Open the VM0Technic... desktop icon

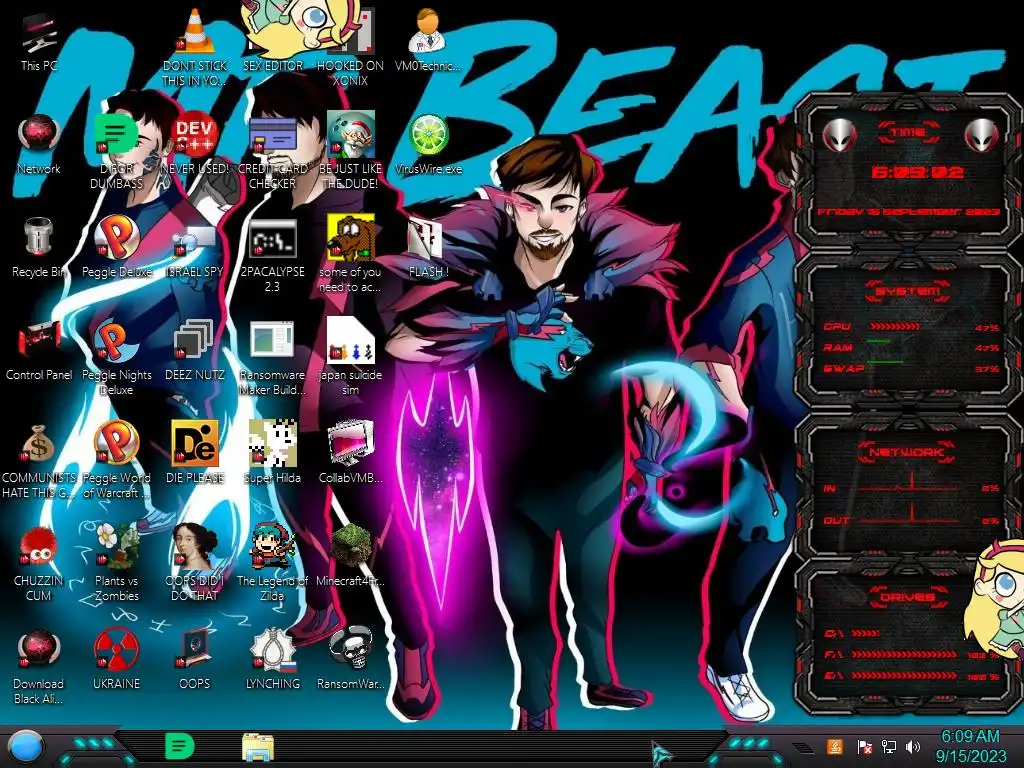click(x=428, y=42)
